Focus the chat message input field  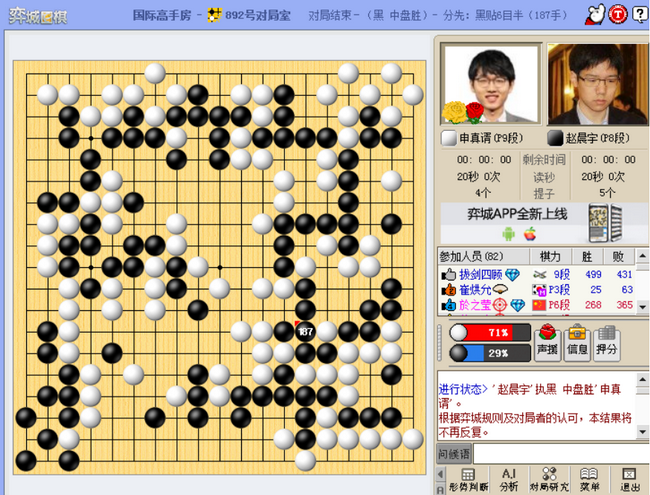coord(560,454)
